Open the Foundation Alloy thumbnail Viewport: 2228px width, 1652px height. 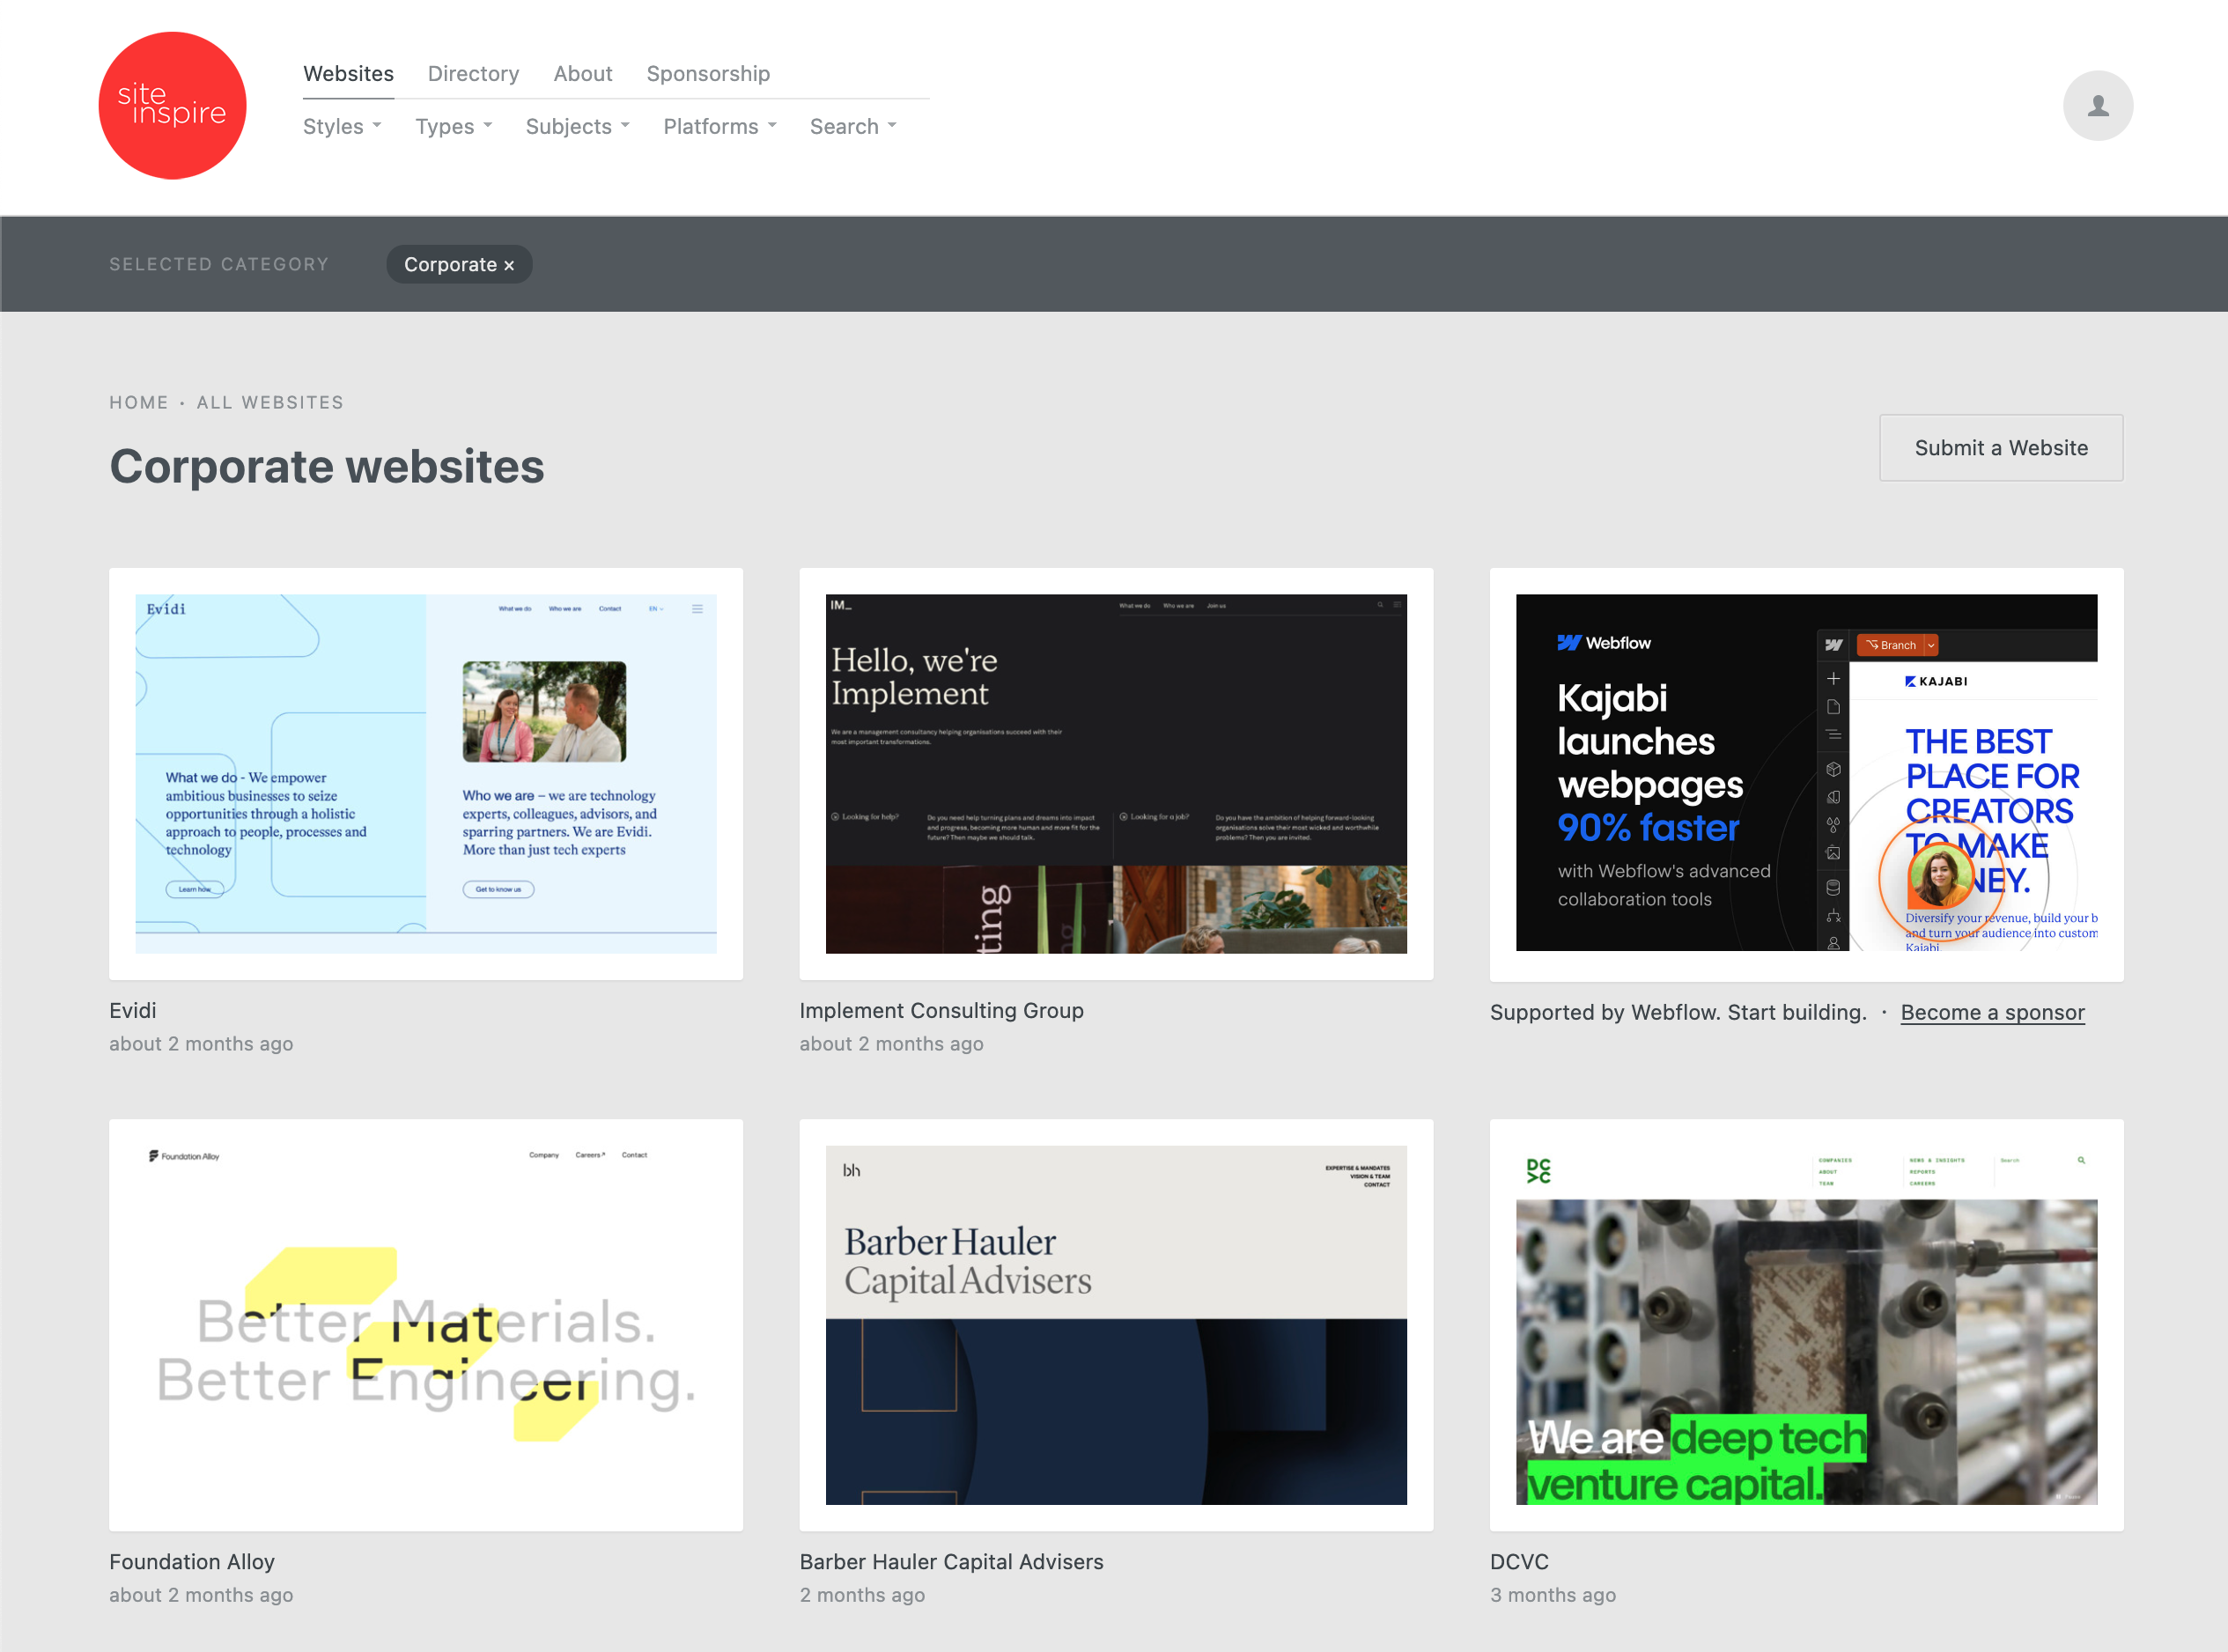[x=426, y=1325]
